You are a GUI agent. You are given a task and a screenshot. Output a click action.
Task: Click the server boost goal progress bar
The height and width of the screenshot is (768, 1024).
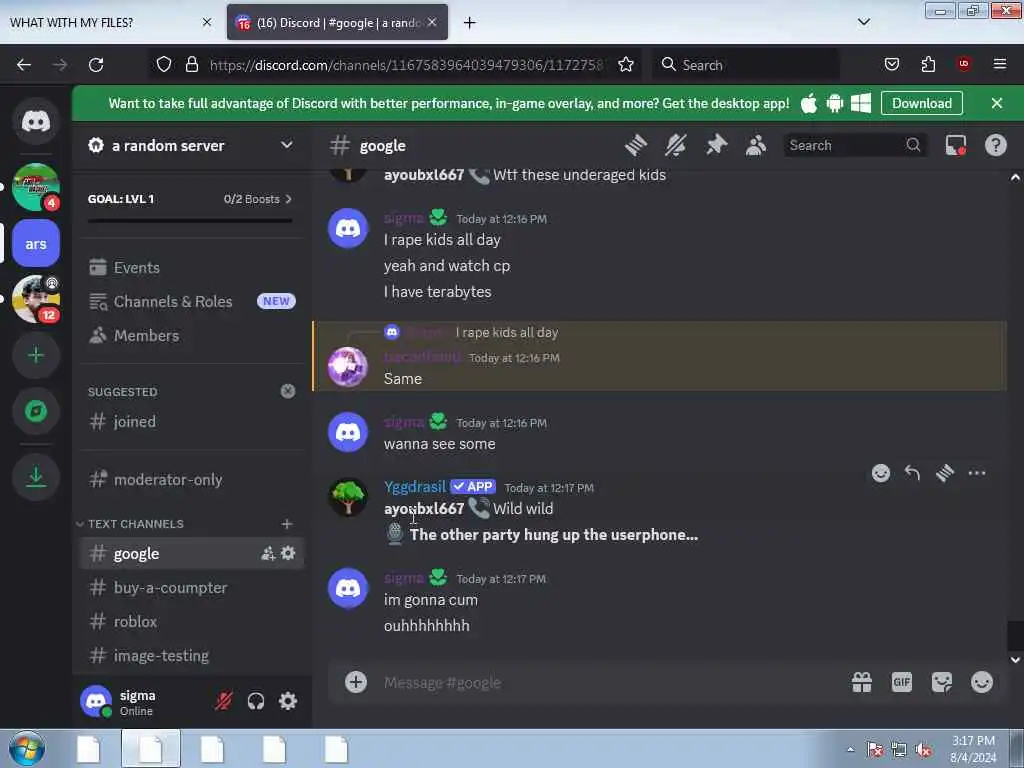click(x=190, y=221)
